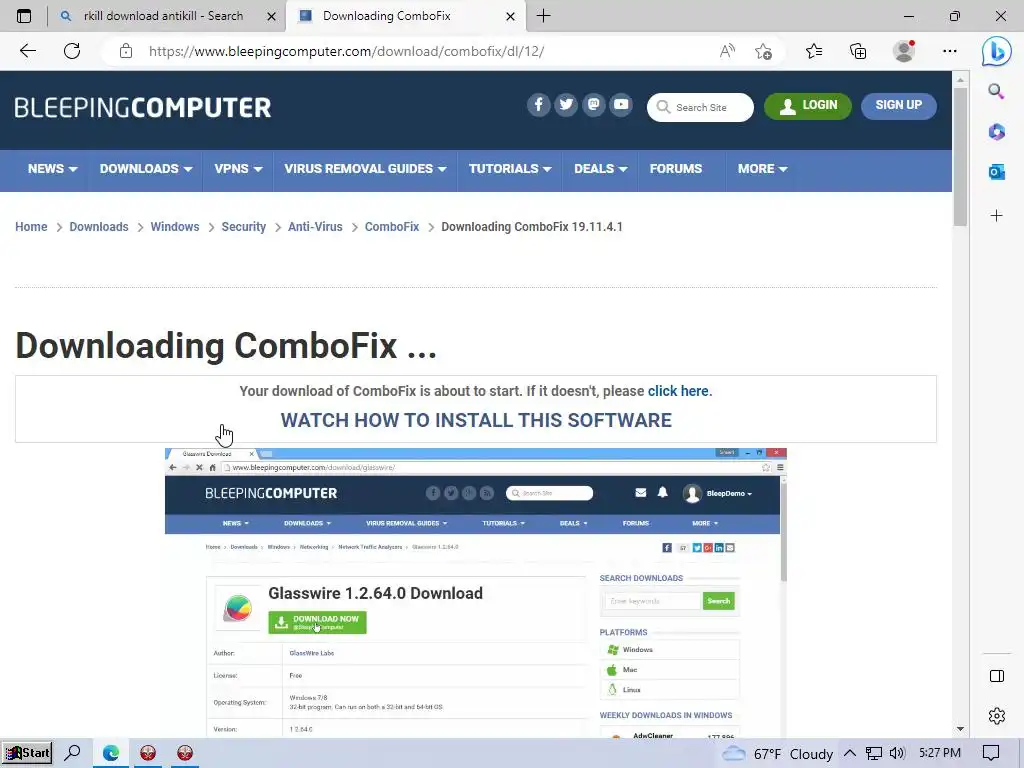Open the Windows breadcrumb link
The image size is (1024, 768).
pos(174,227)
